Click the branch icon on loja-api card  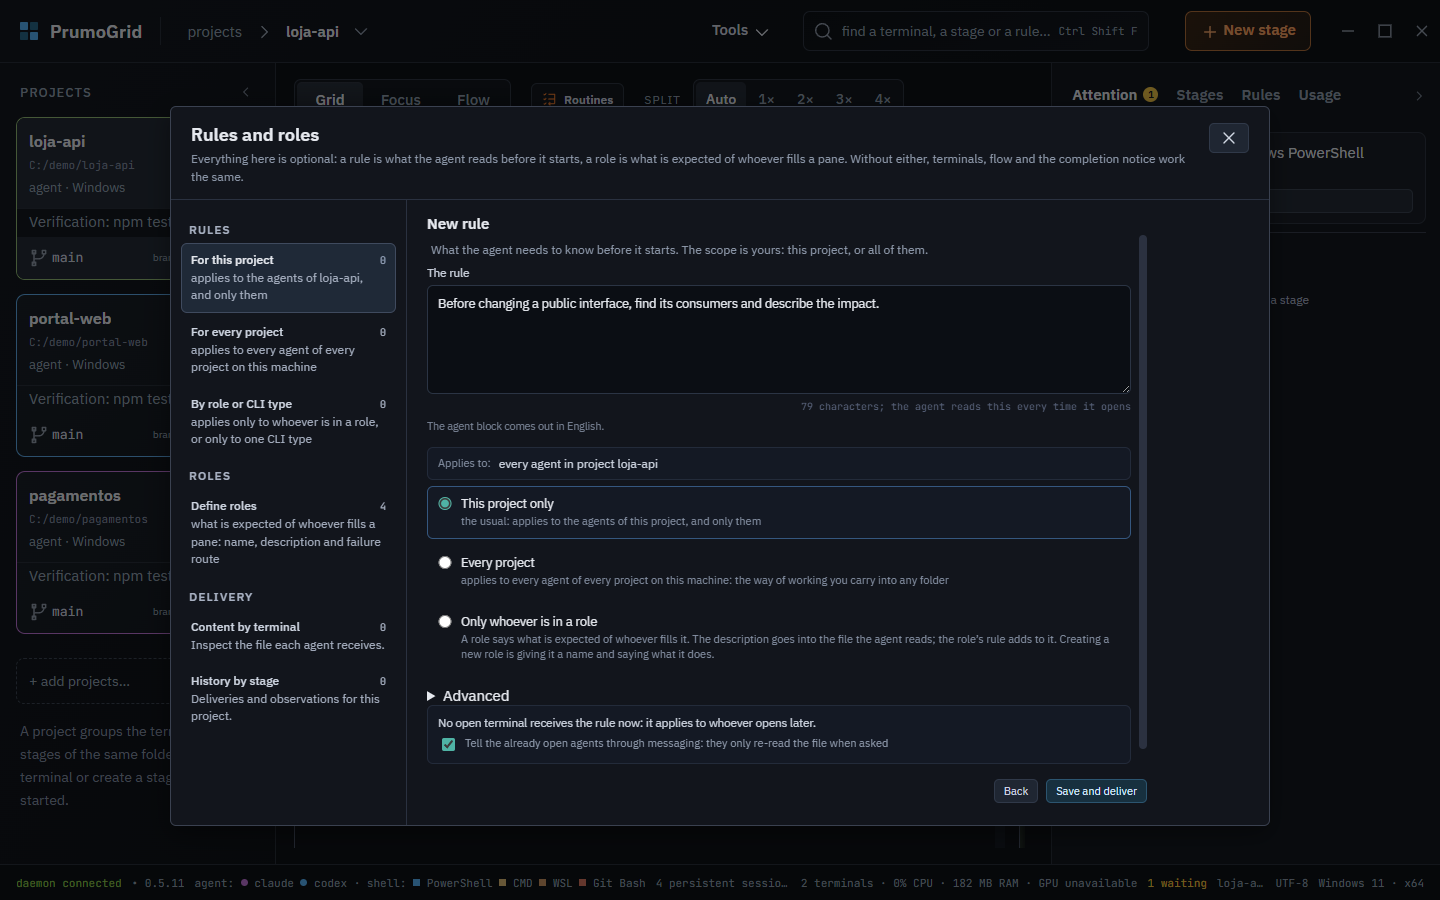pyautogui.click(x=39, y=257)
